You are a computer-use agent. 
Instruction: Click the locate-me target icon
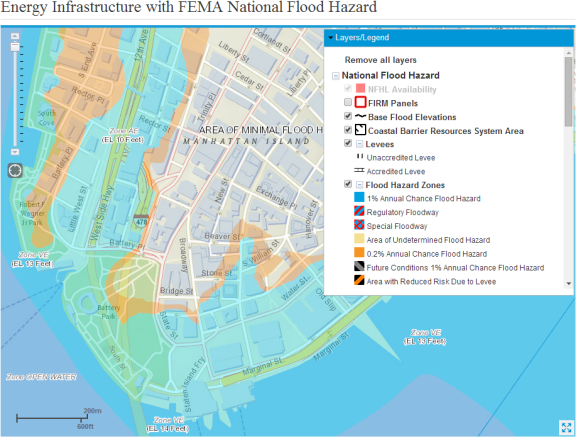15,170
